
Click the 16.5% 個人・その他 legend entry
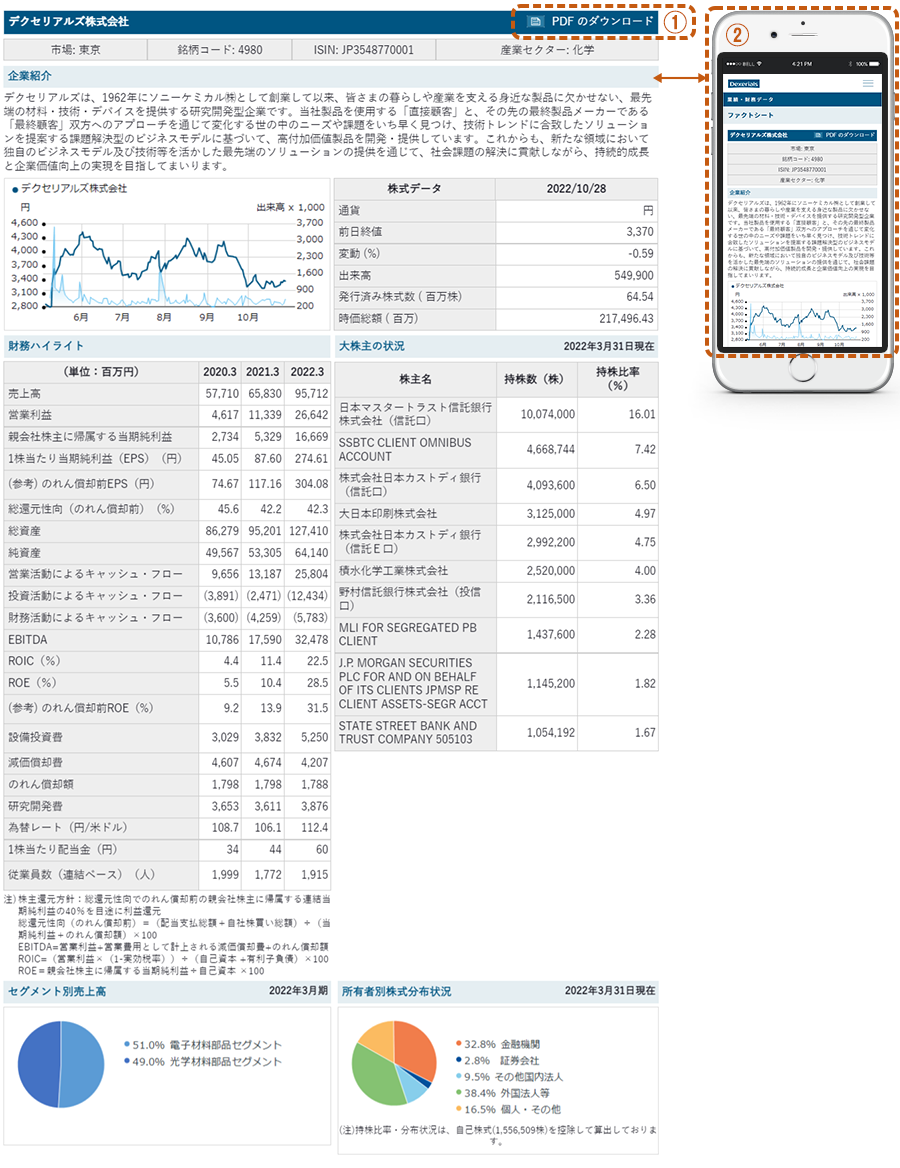coord(508,1110)
